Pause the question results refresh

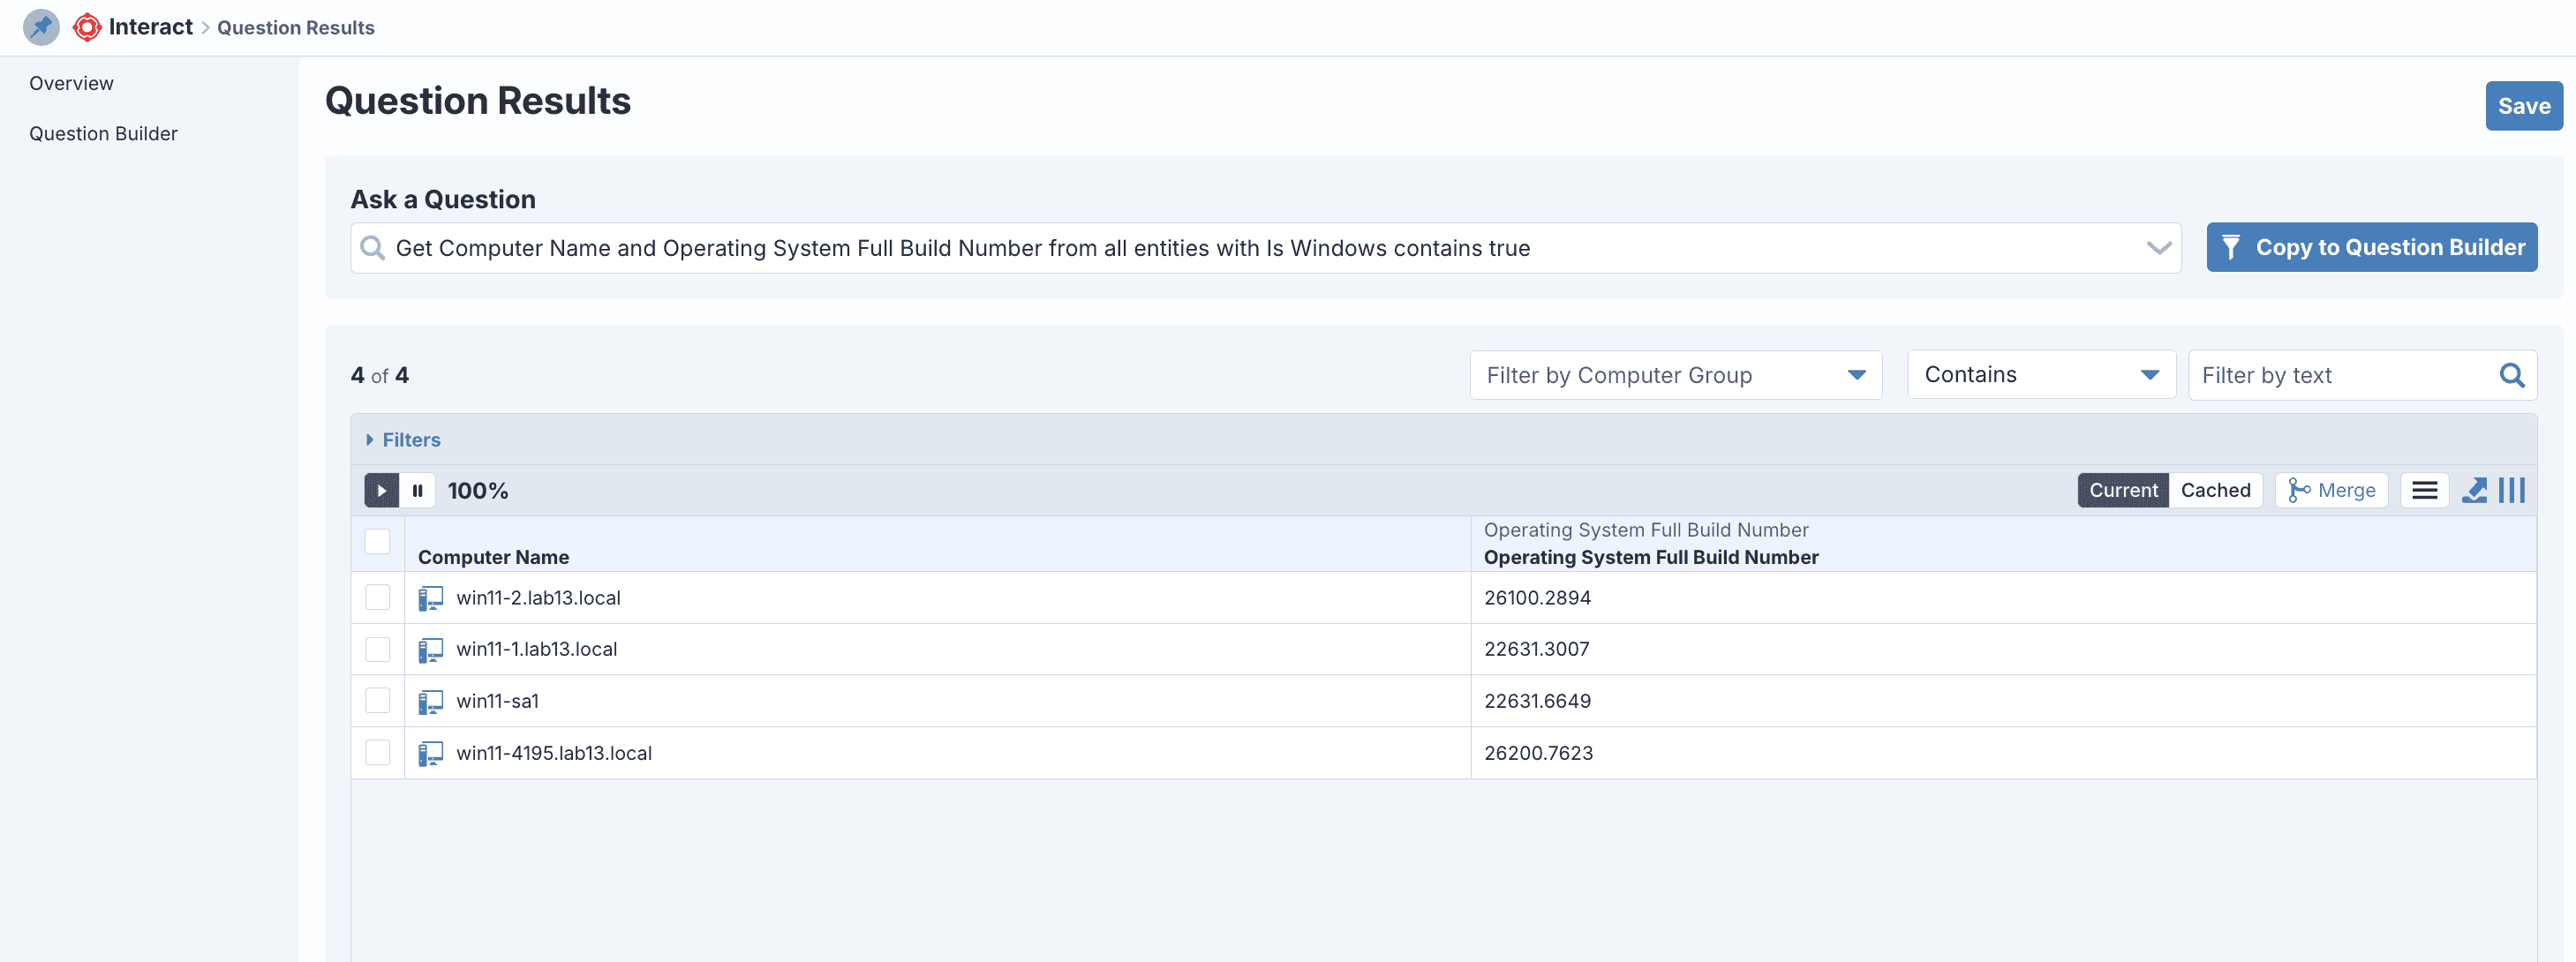418,490
